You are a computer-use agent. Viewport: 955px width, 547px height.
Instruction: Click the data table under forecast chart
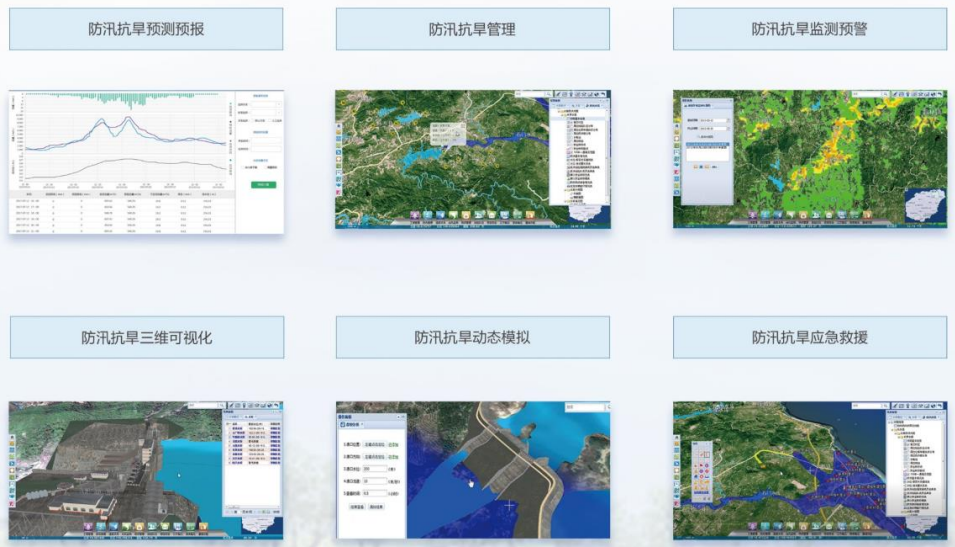pyautogui.click(x=120, y=213)
